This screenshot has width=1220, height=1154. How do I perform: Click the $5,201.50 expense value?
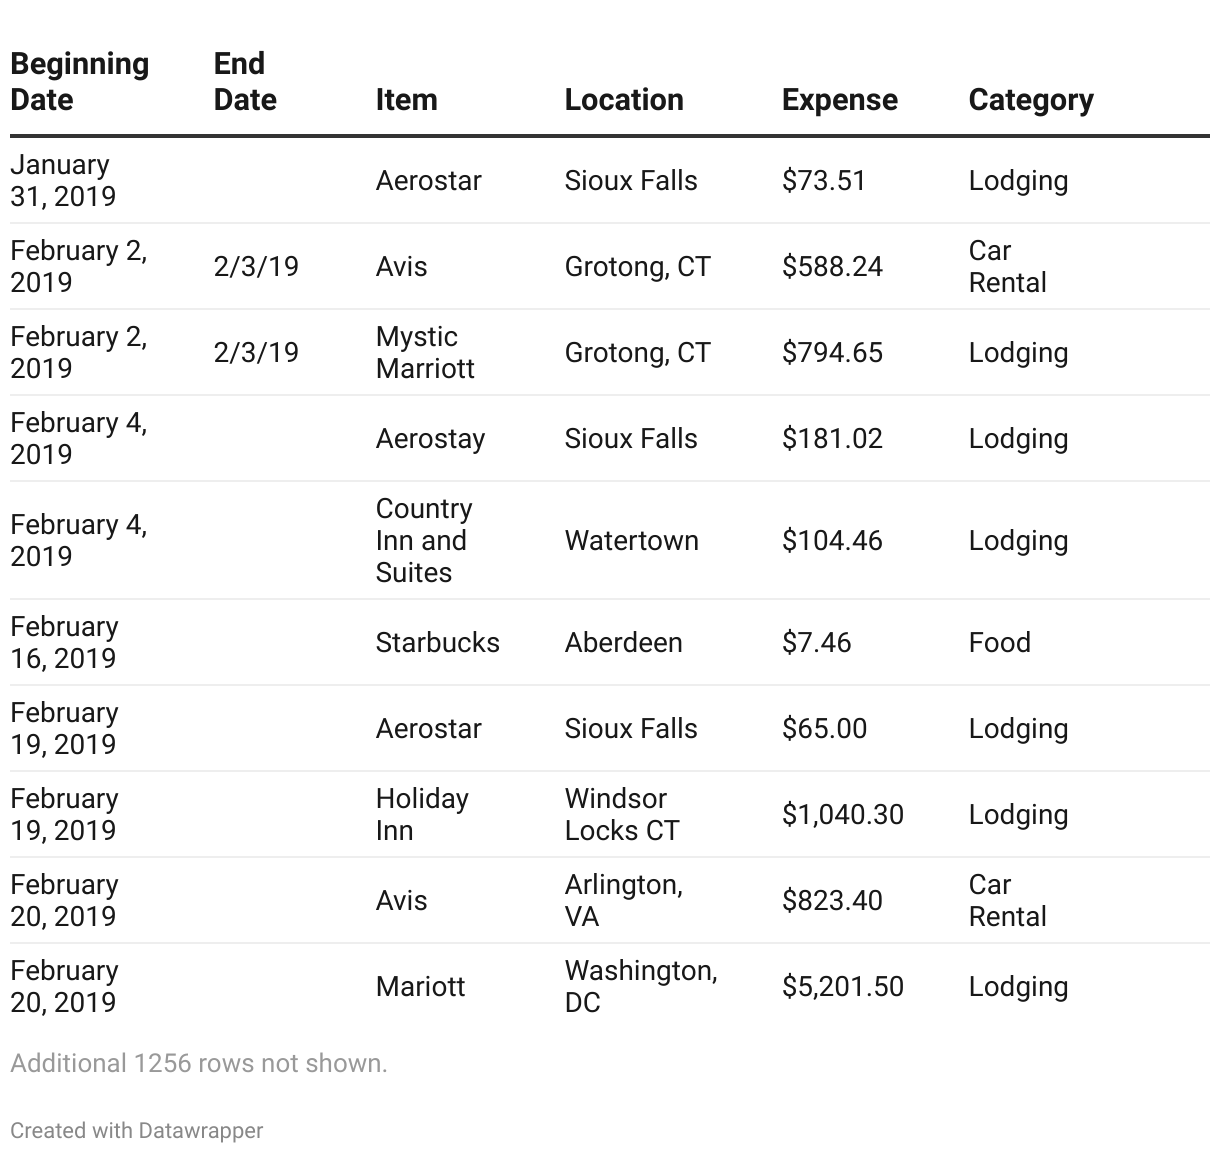click(842, 986)
